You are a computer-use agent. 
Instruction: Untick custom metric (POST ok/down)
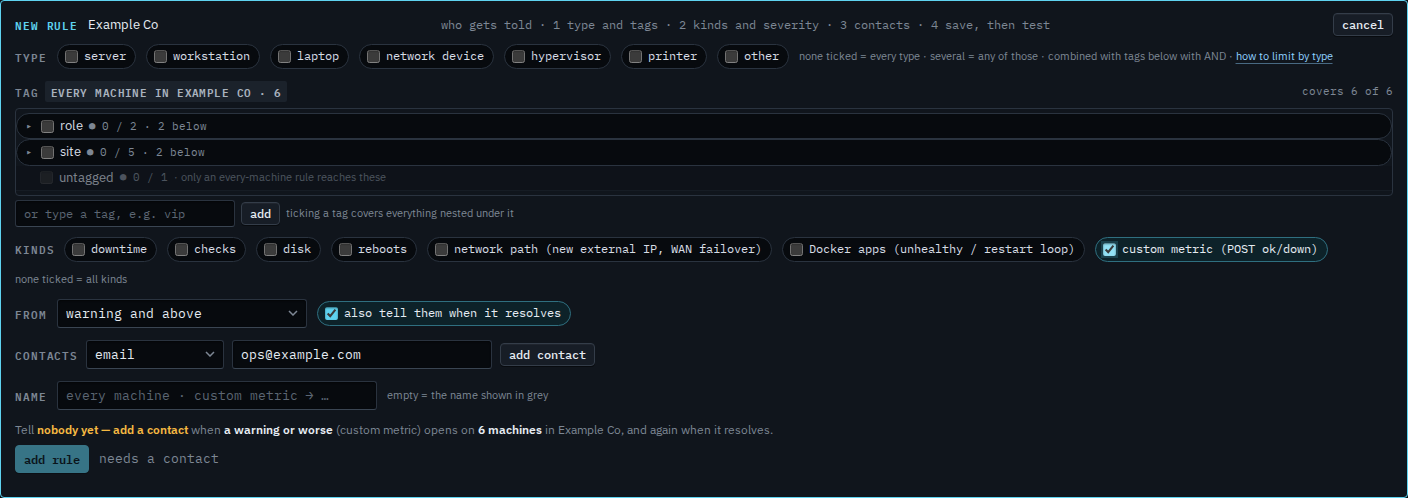point(1109,250)
